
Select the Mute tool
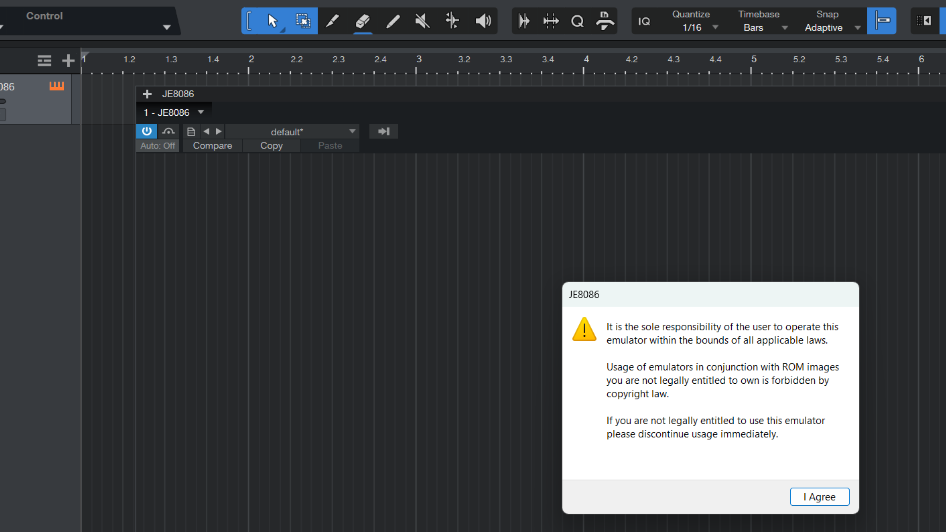click(422, 21)
